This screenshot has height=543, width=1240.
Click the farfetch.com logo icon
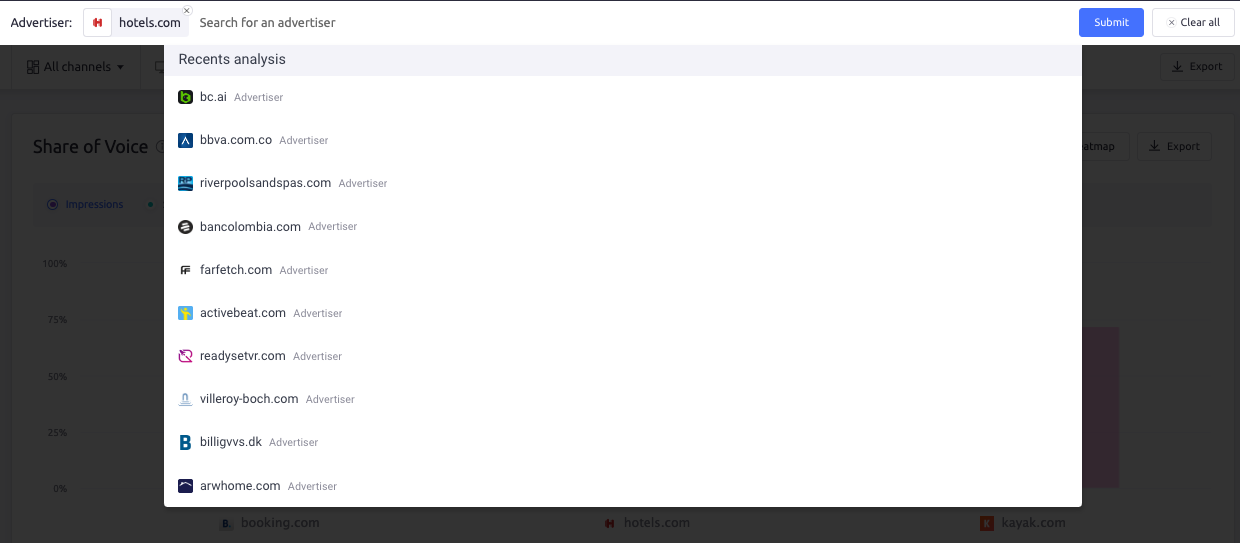pyautogui.click(x=185, y=270)
